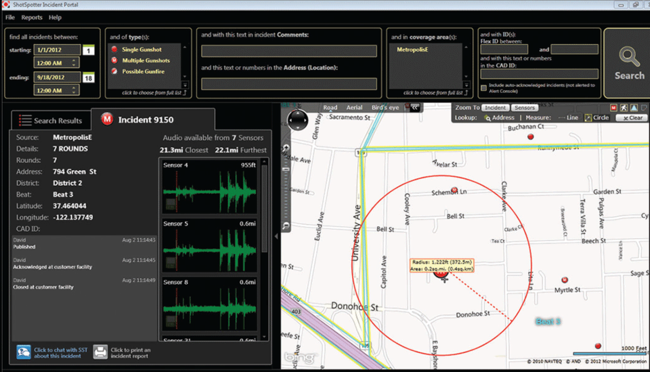The height and width of the screenshot is (372, 650).
Task: Click the map zoom out magnifier
Action: (286, 226)
